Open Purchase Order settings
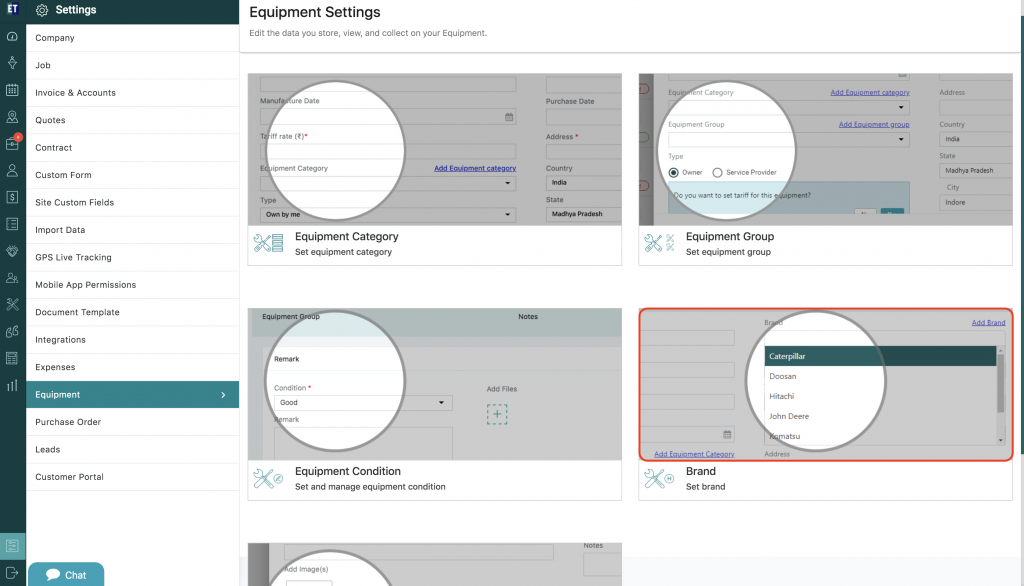Viewport: 1024px width, 586px height. coord(133,422)
